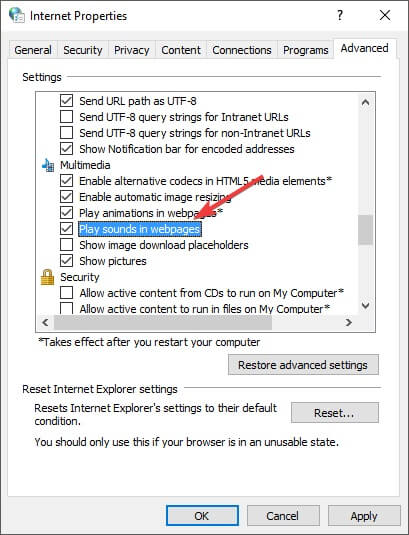The height and width of the screenshot is (535, 409).
Task: Enable Show image download placeholders checkbox
Action: 67,245
